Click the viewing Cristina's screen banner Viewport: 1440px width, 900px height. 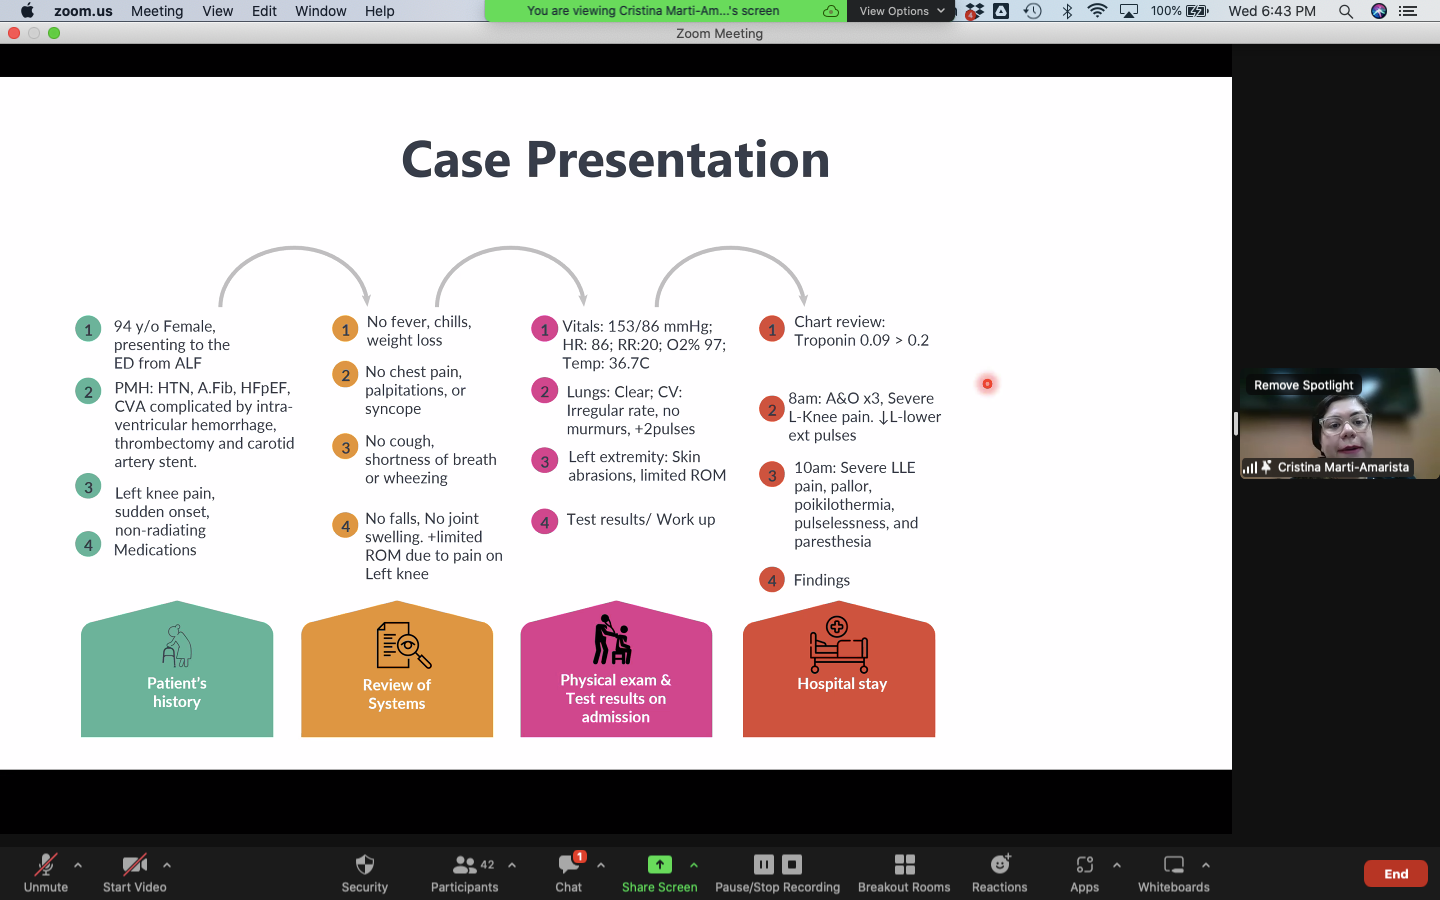pyautogui.click(x=653, y=11)
